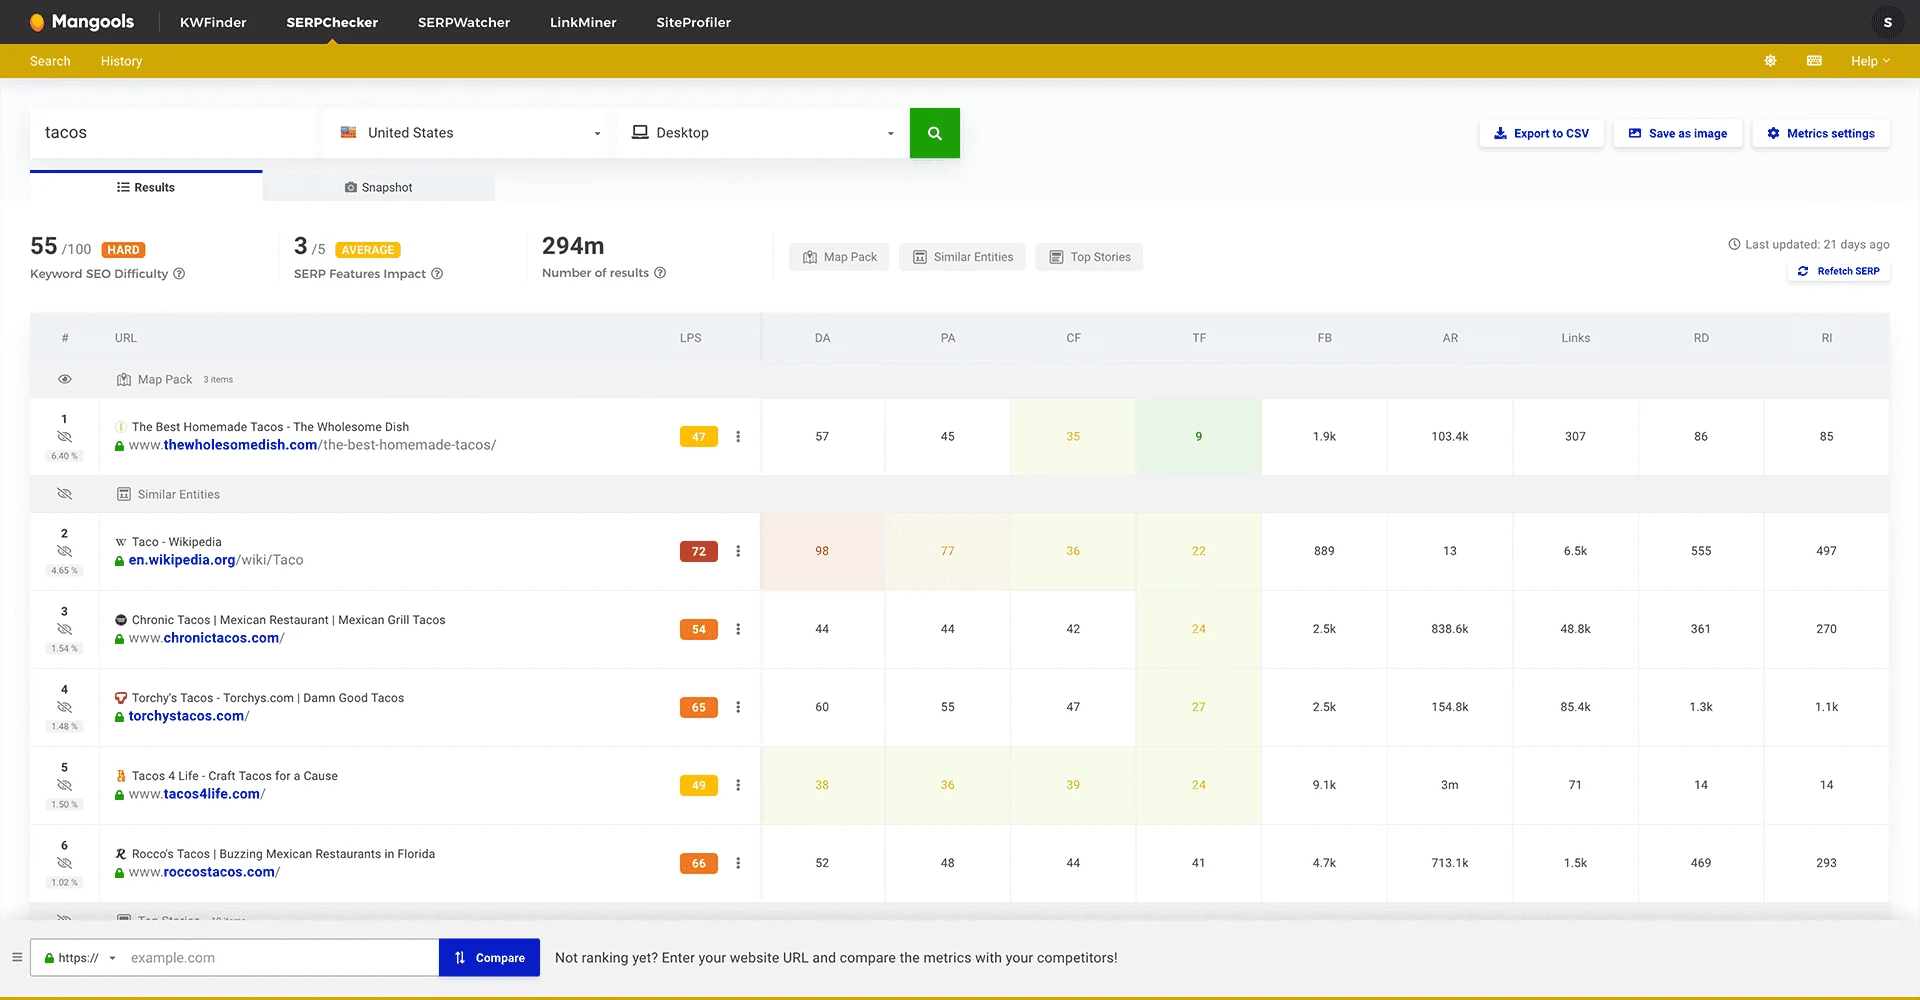Click the keyboard shortcuts icon near Help
Viewport: 1920px width, 1000px height.
1814,61
